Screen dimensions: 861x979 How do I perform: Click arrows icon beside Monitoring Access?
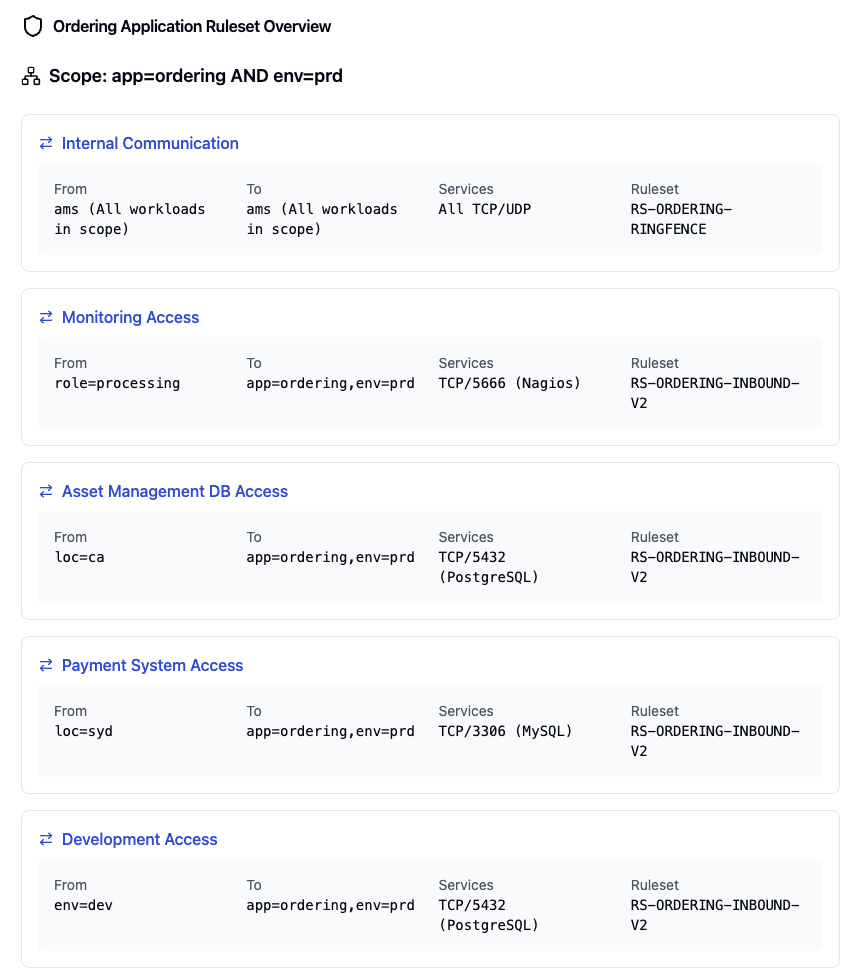[46, 317]
